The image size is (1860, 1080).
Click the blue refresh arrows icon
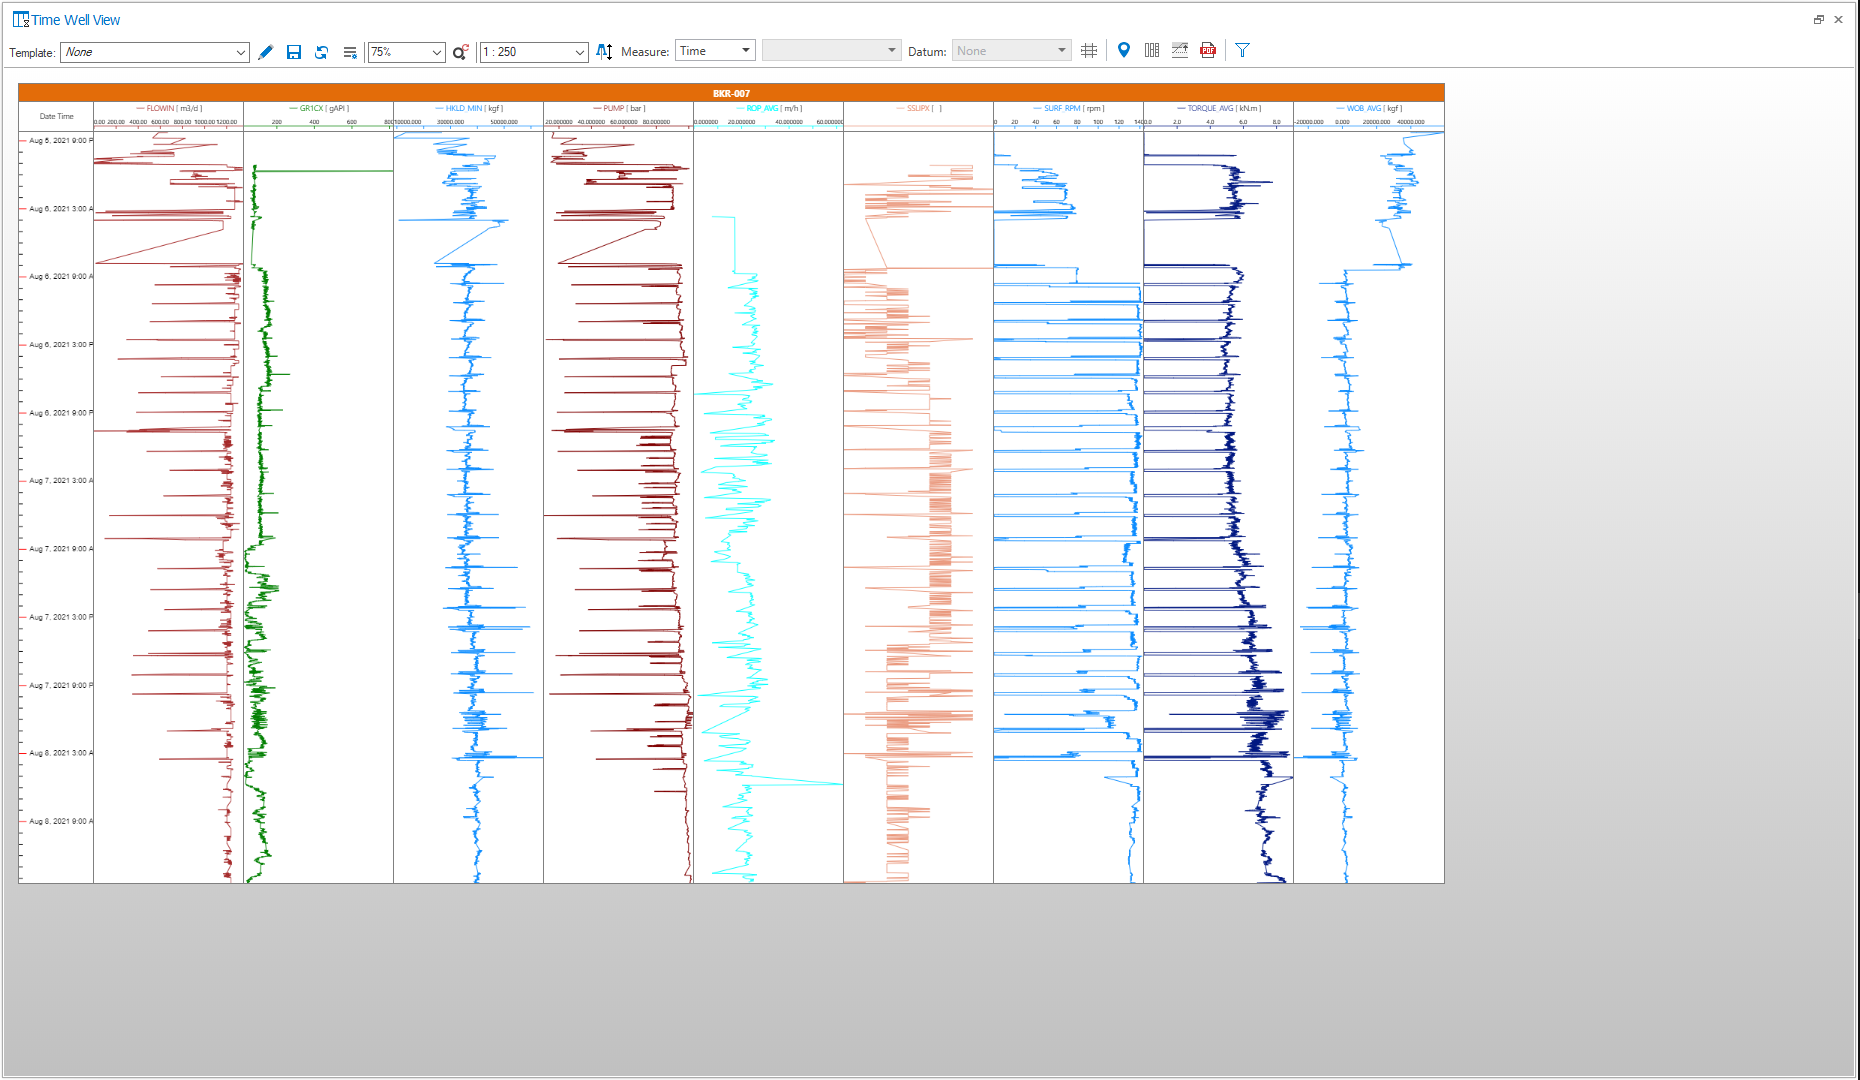pos(322,52)
